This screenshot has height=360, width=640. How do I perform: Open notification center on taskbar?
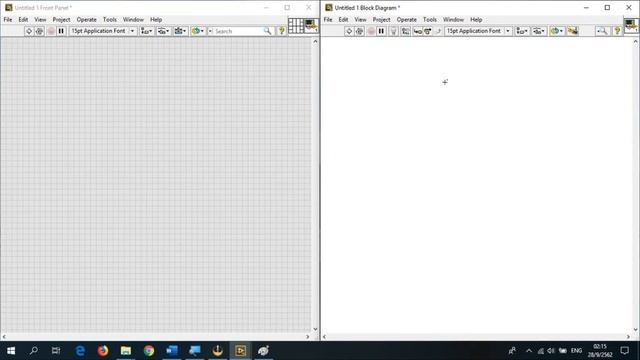[x=624, y=351]
